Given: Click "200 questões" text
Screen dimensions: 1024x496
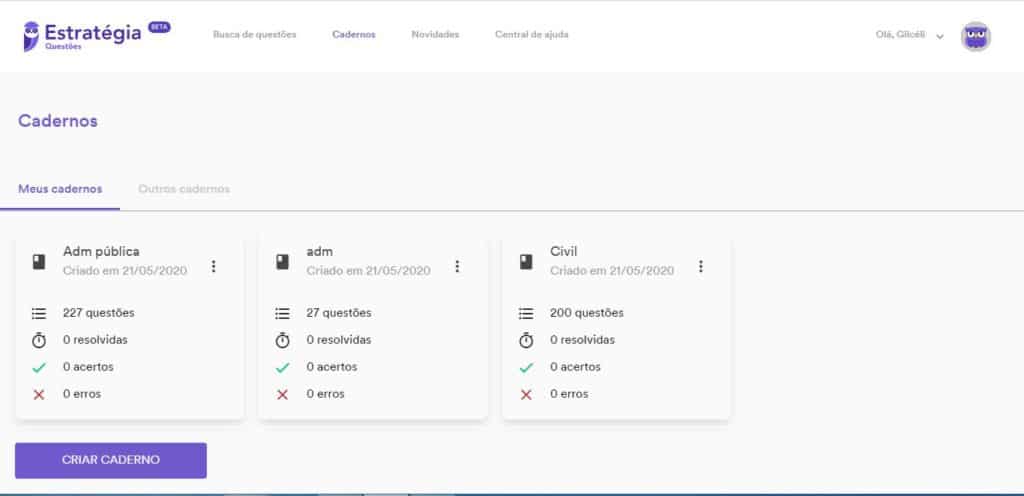Looking at the screenshot, I should 587,313.
